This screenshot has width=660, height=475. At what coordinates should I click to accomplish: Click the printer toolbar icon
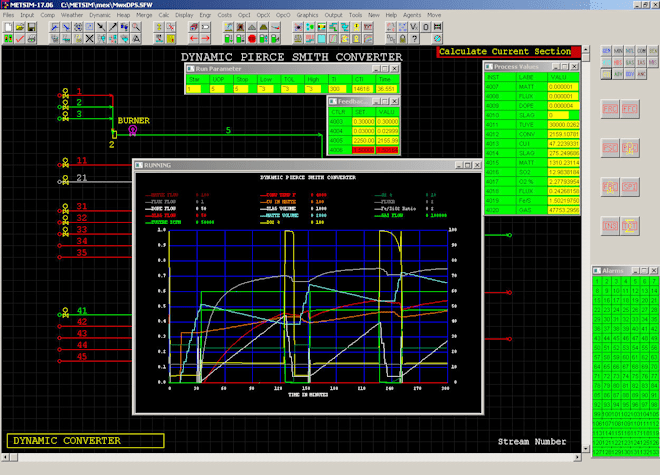tap(31, 39)
